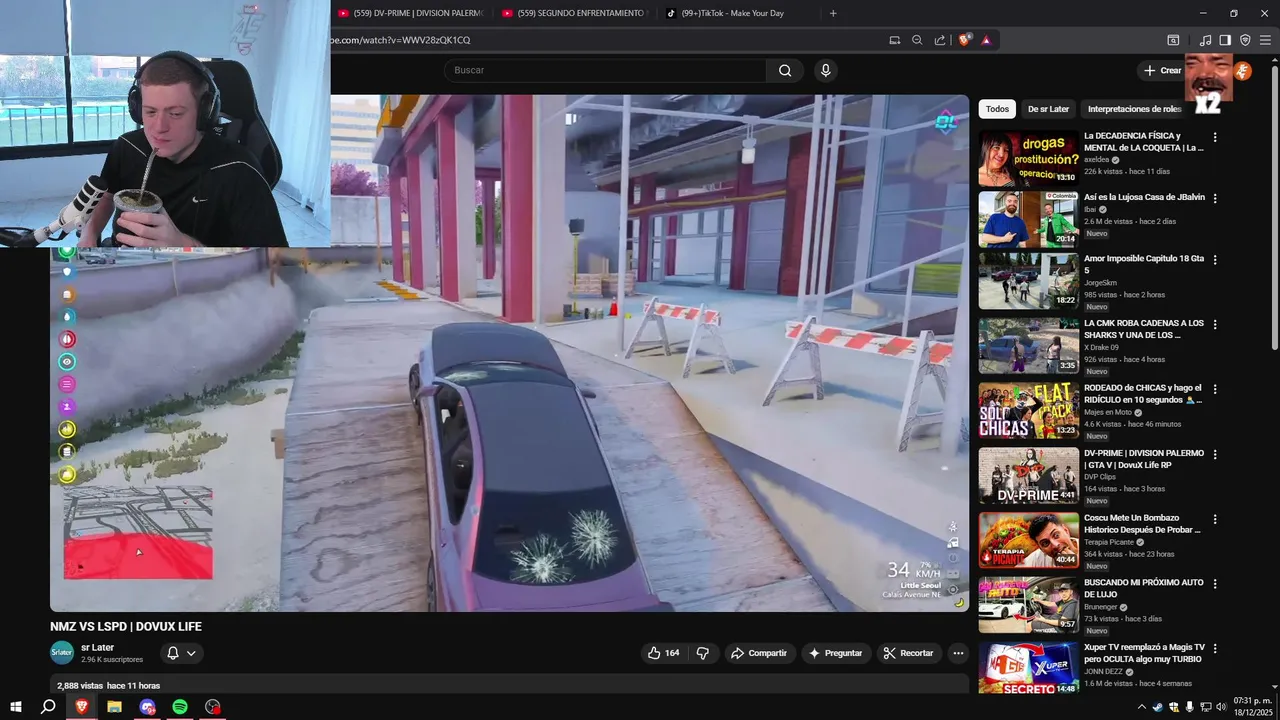Open Spotify from the taskbar

180,706
